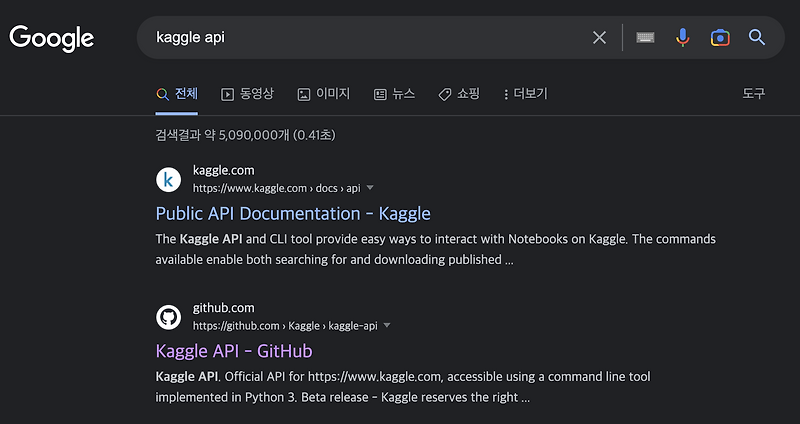Screen dimensions: 800x424
Task: Open Google Lens image search
Action: (720, 37)
